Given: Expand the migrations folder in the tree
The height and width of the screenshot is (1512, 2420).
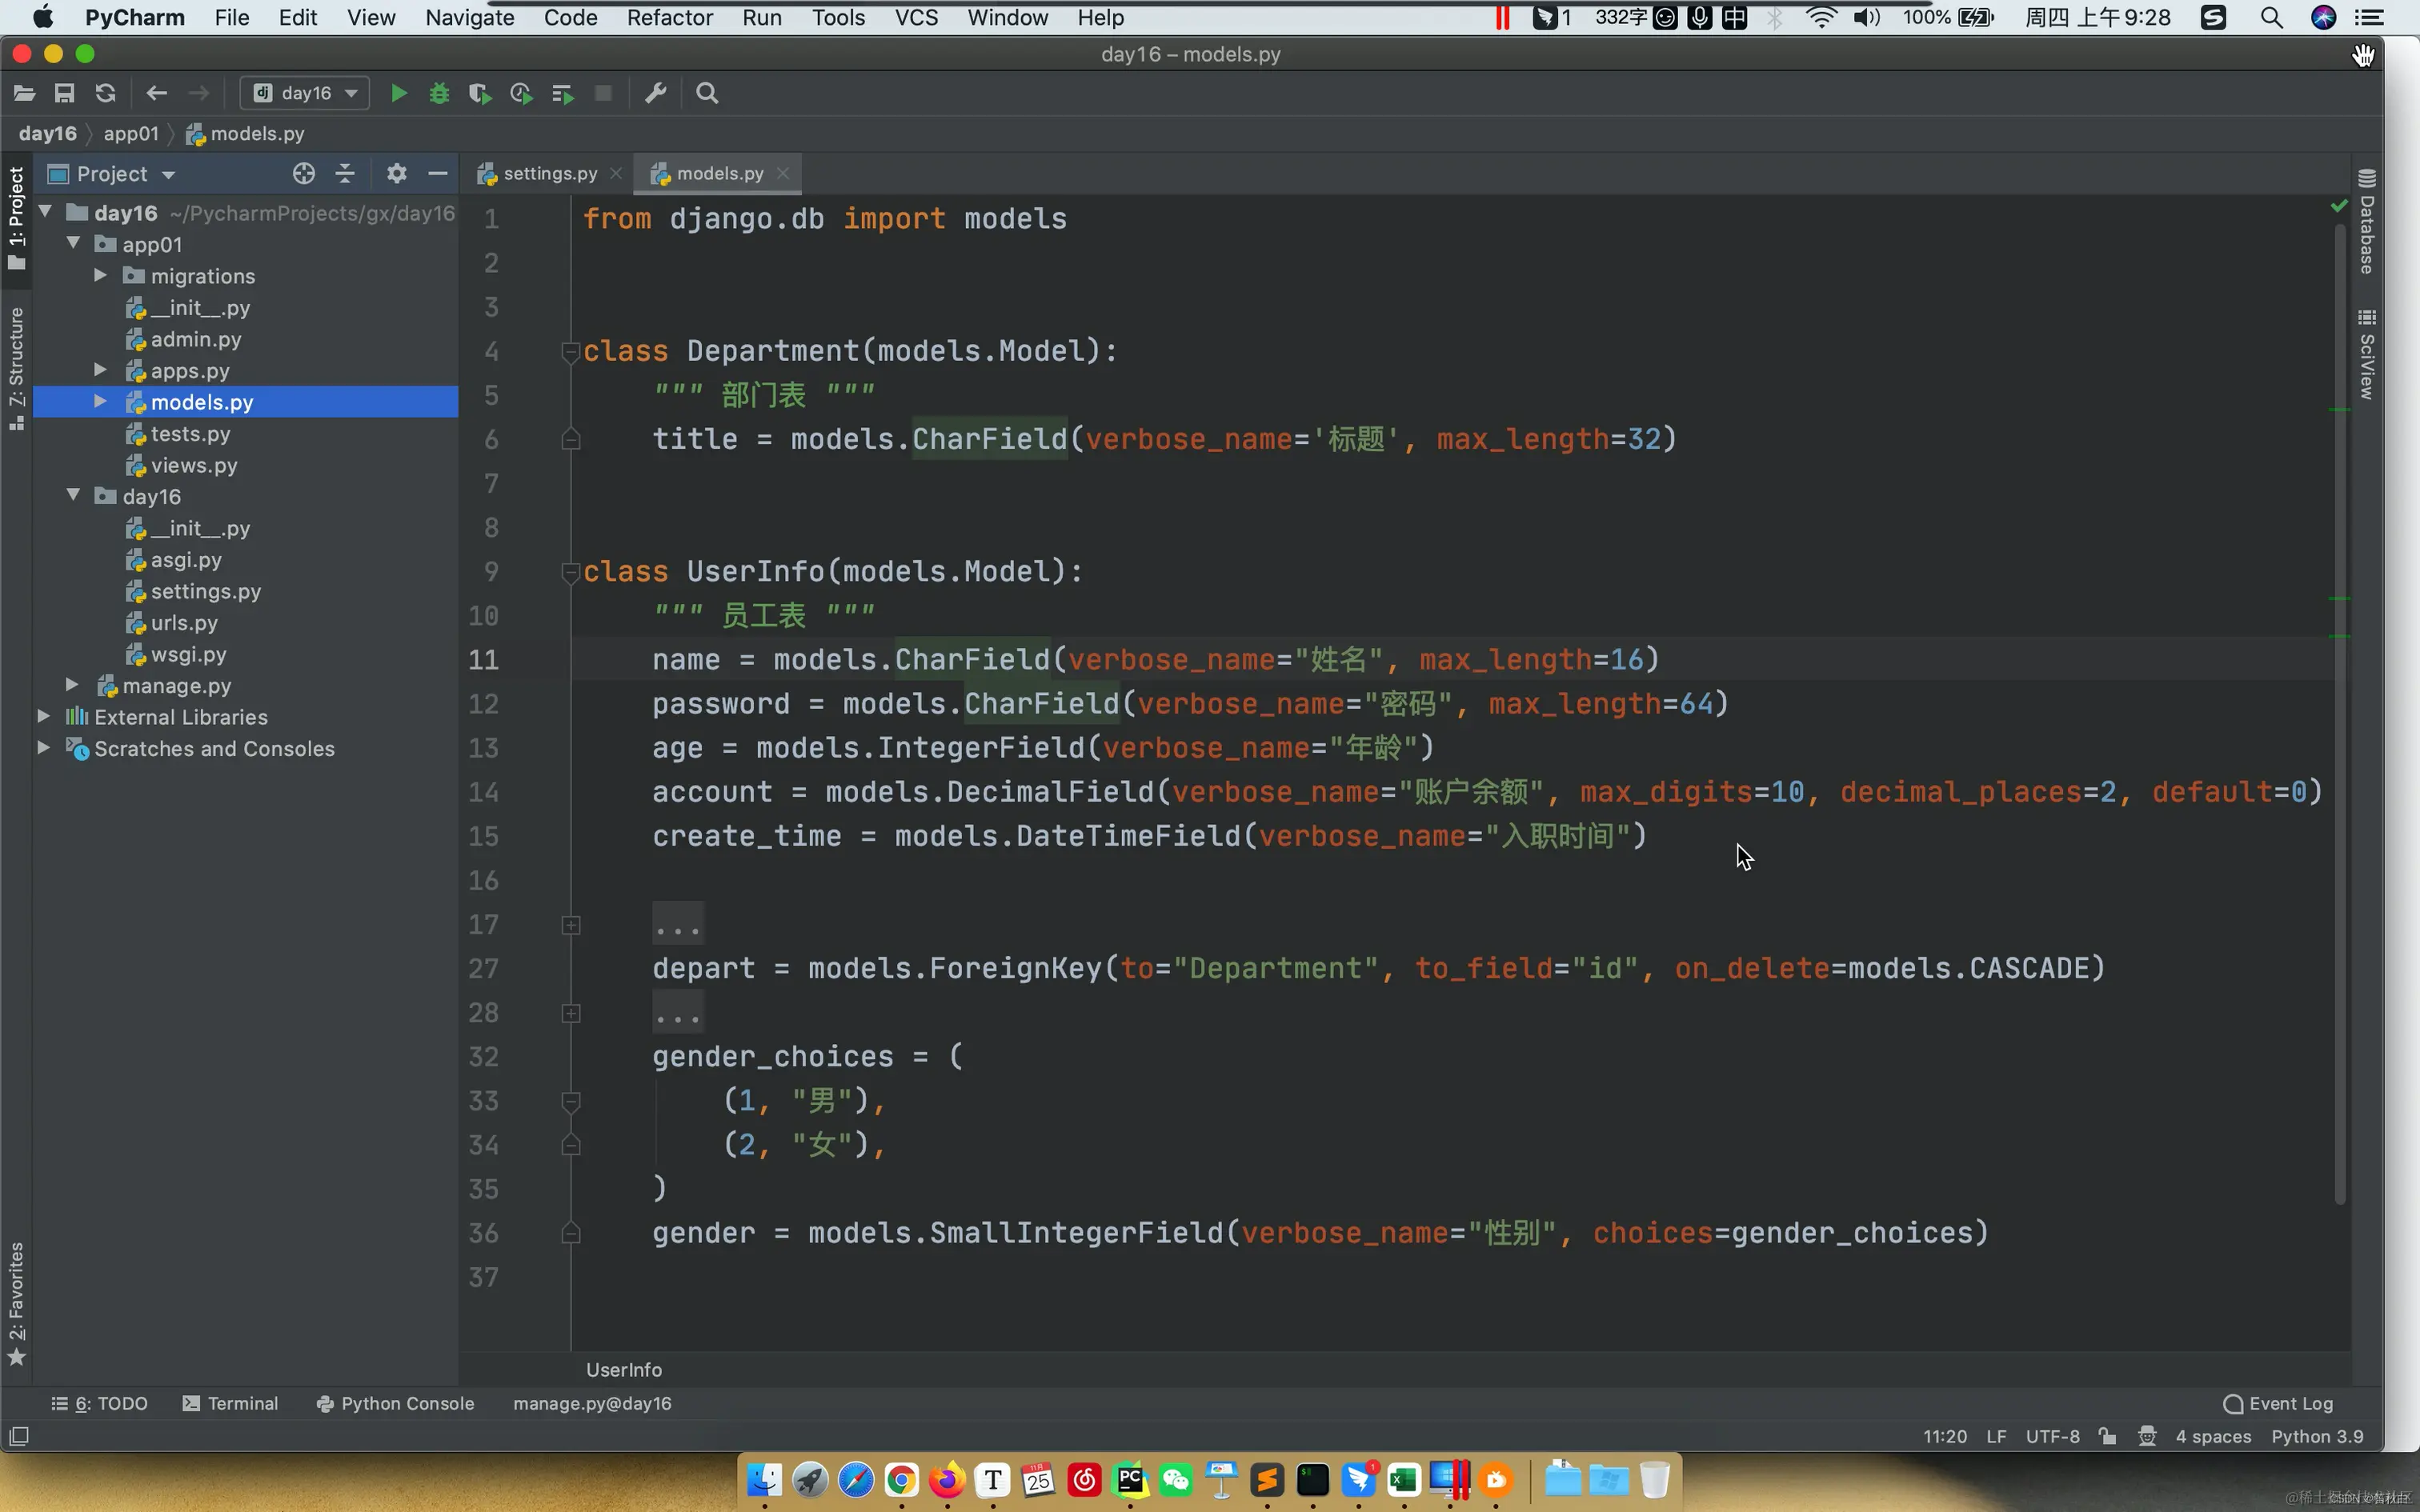Looking at the screenshot, I should click(101, 275).
